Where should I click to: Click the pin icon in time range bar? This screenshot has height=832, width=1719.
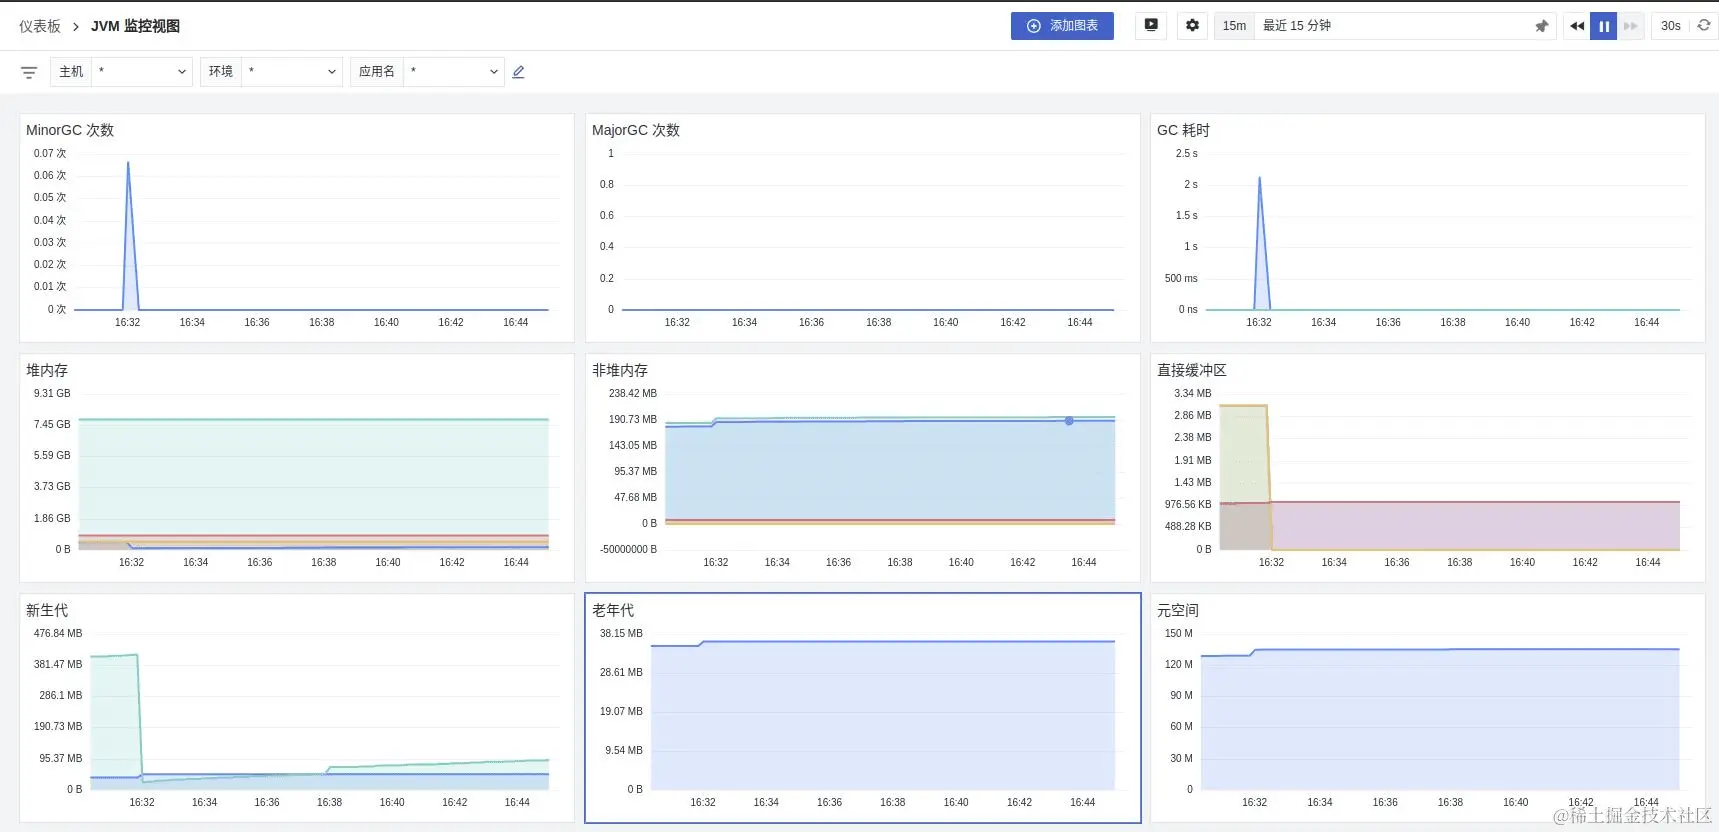1541,26
